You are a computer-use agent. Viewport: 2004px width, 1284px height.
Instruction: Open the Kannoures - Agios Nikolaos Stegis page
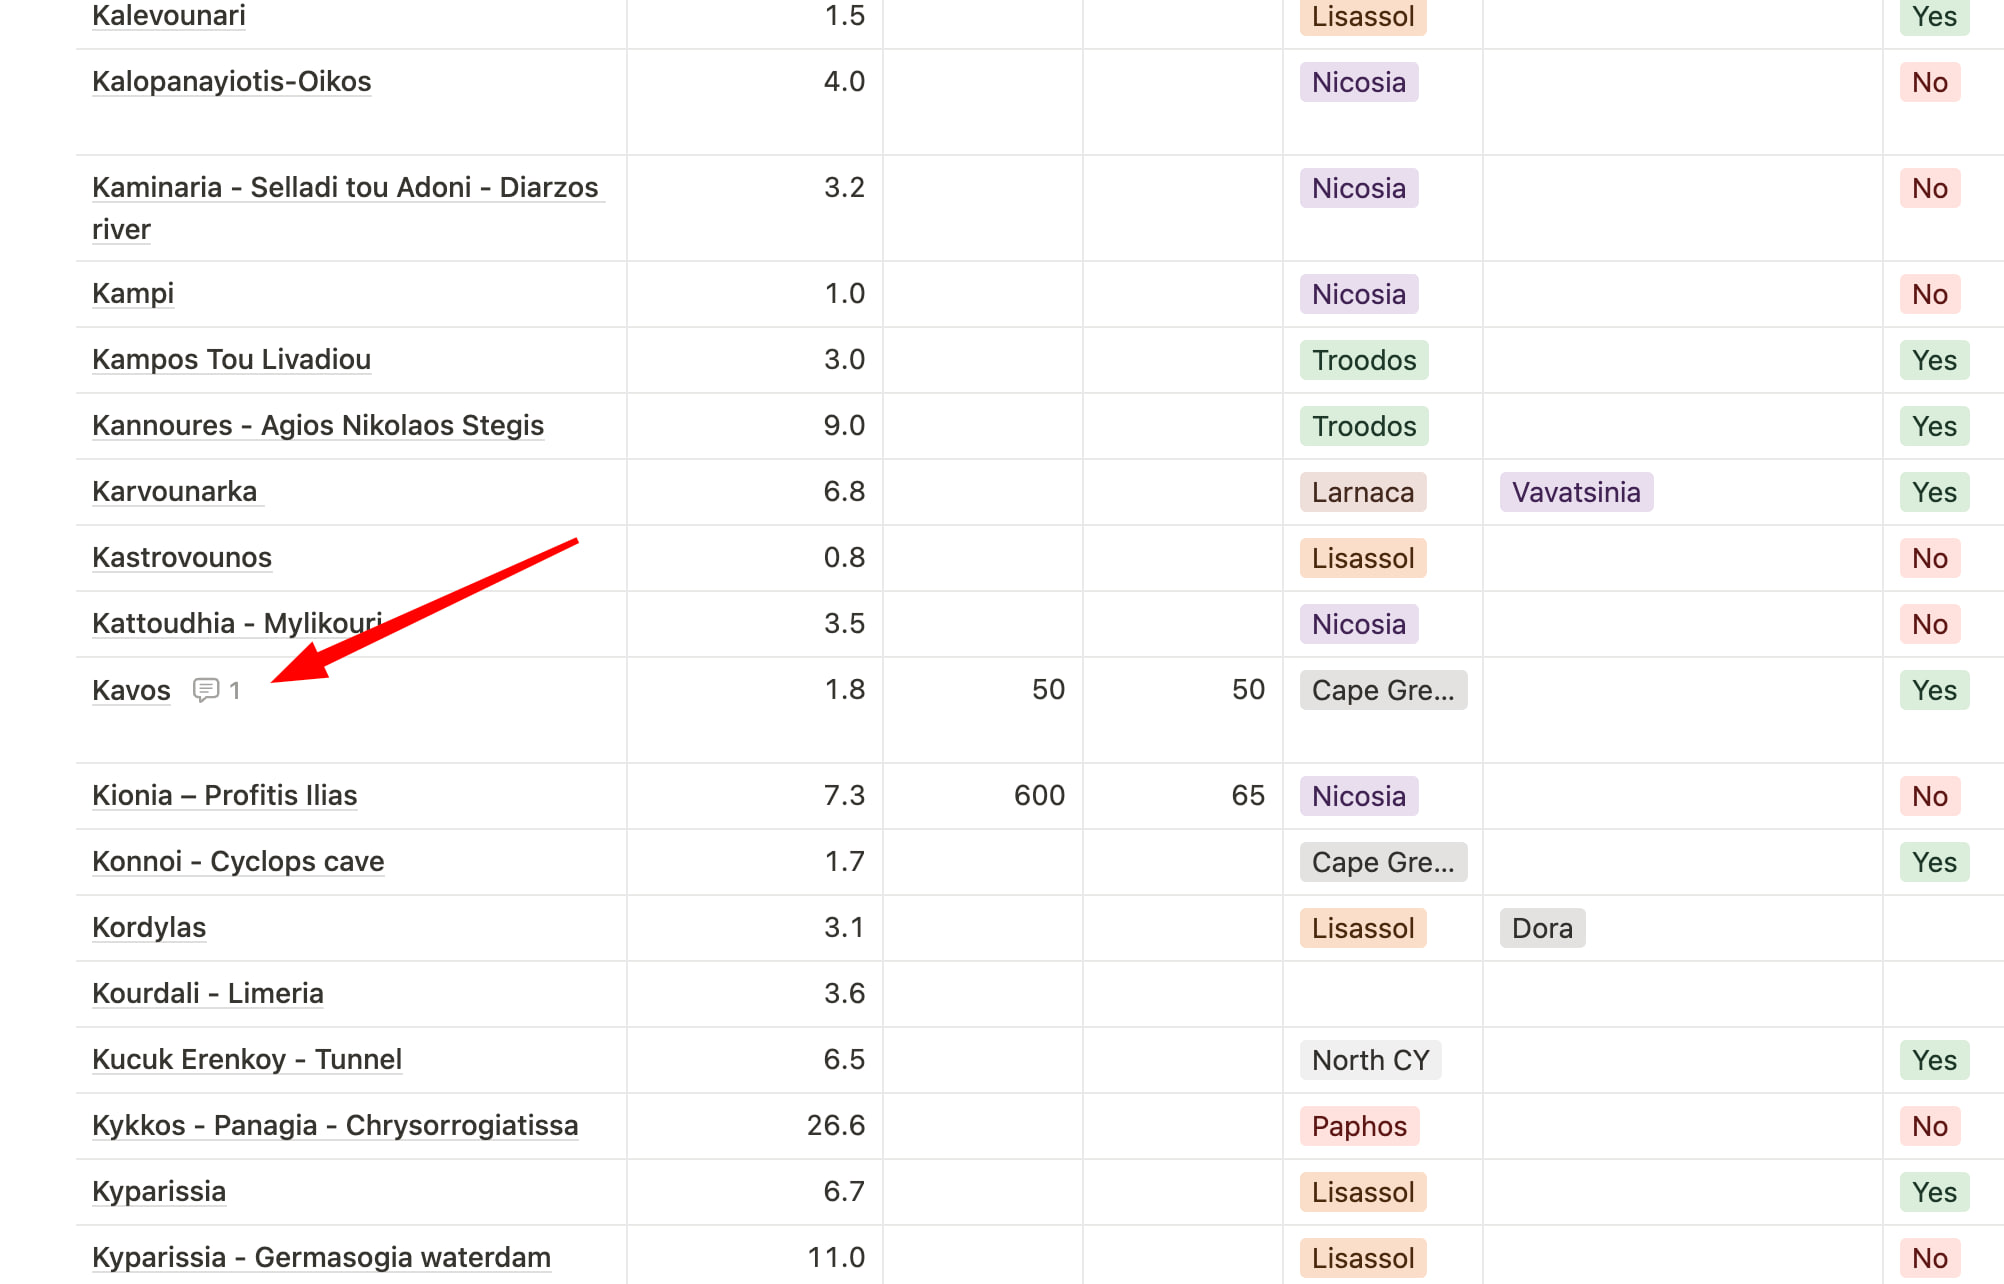(317, 425)
